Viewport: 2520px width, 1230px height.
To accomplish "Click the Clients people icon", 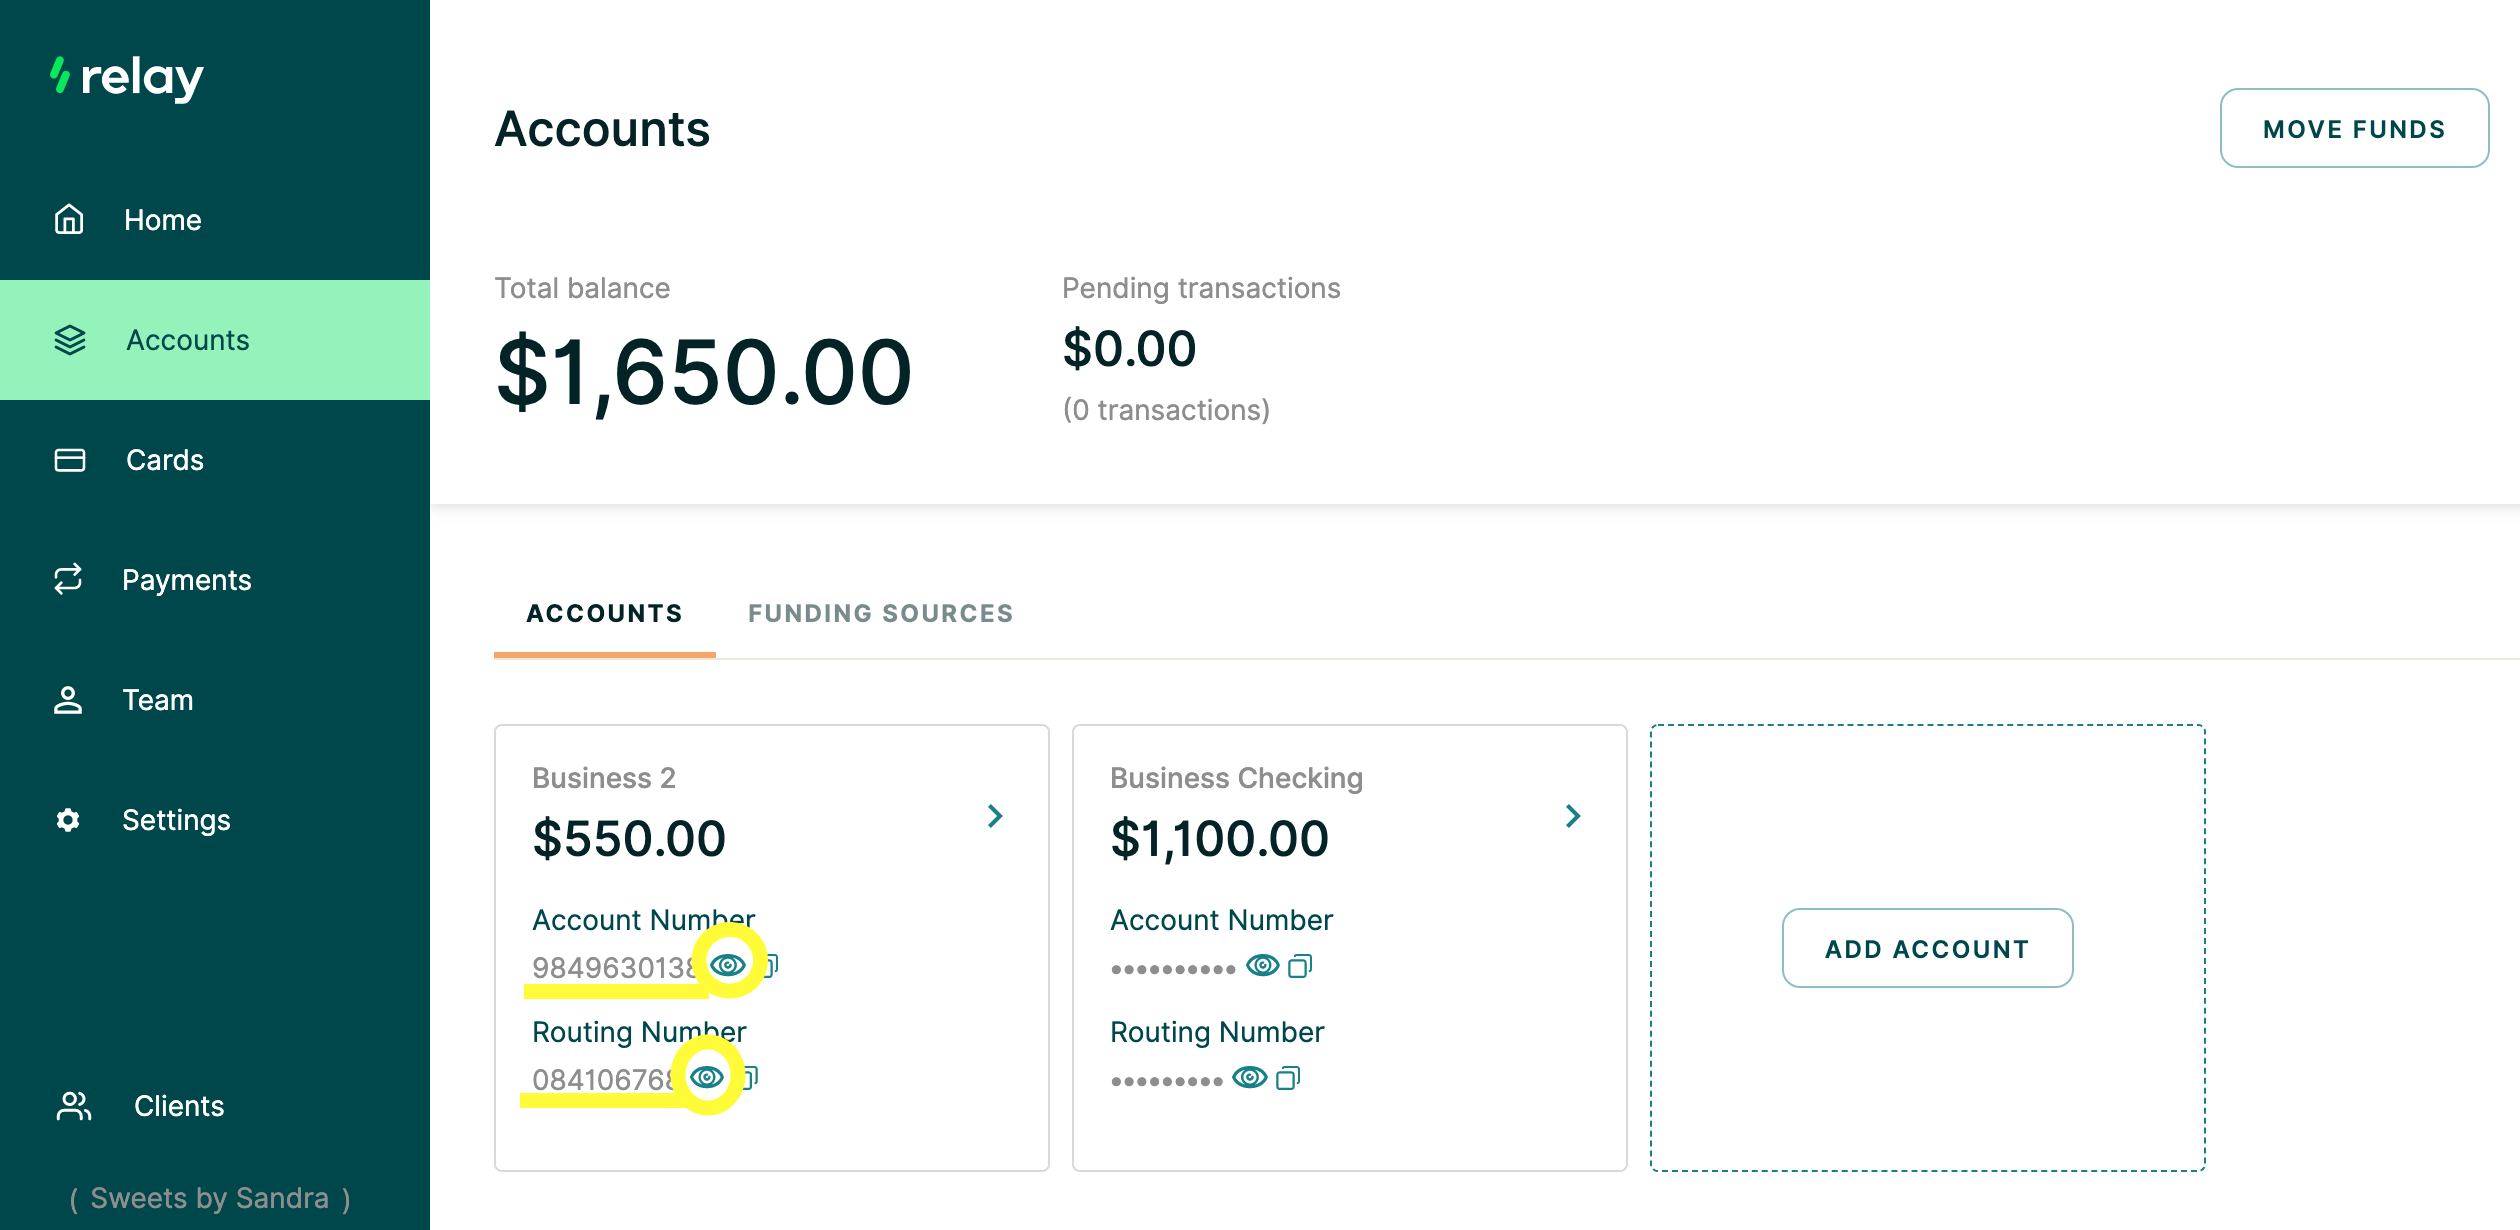I will click(x=74, y=1105).
